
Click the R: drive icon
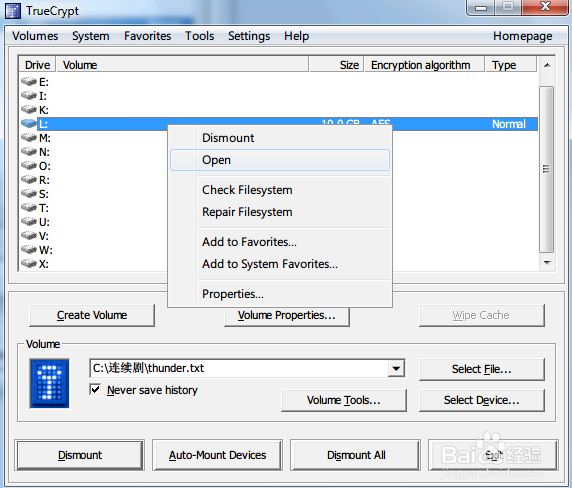tap(29, 179)
